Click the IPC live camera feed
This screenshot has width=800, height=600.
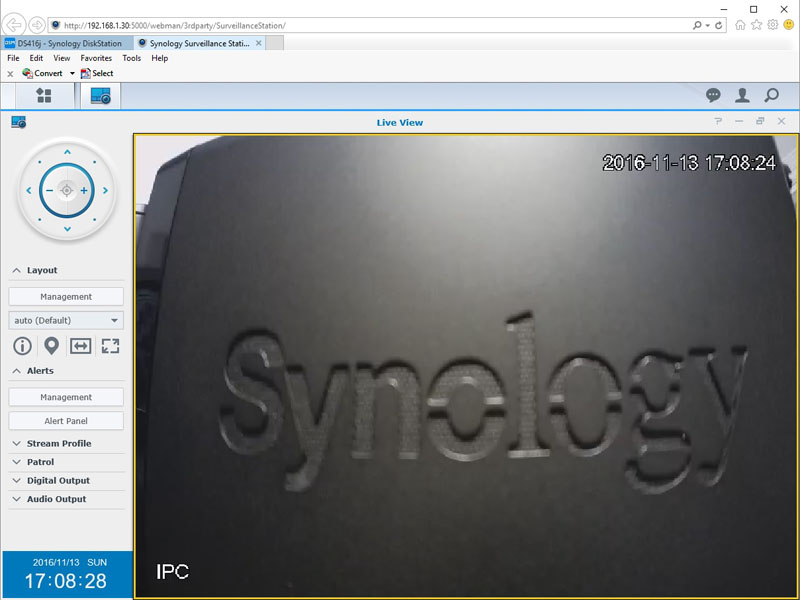point(466,366)
